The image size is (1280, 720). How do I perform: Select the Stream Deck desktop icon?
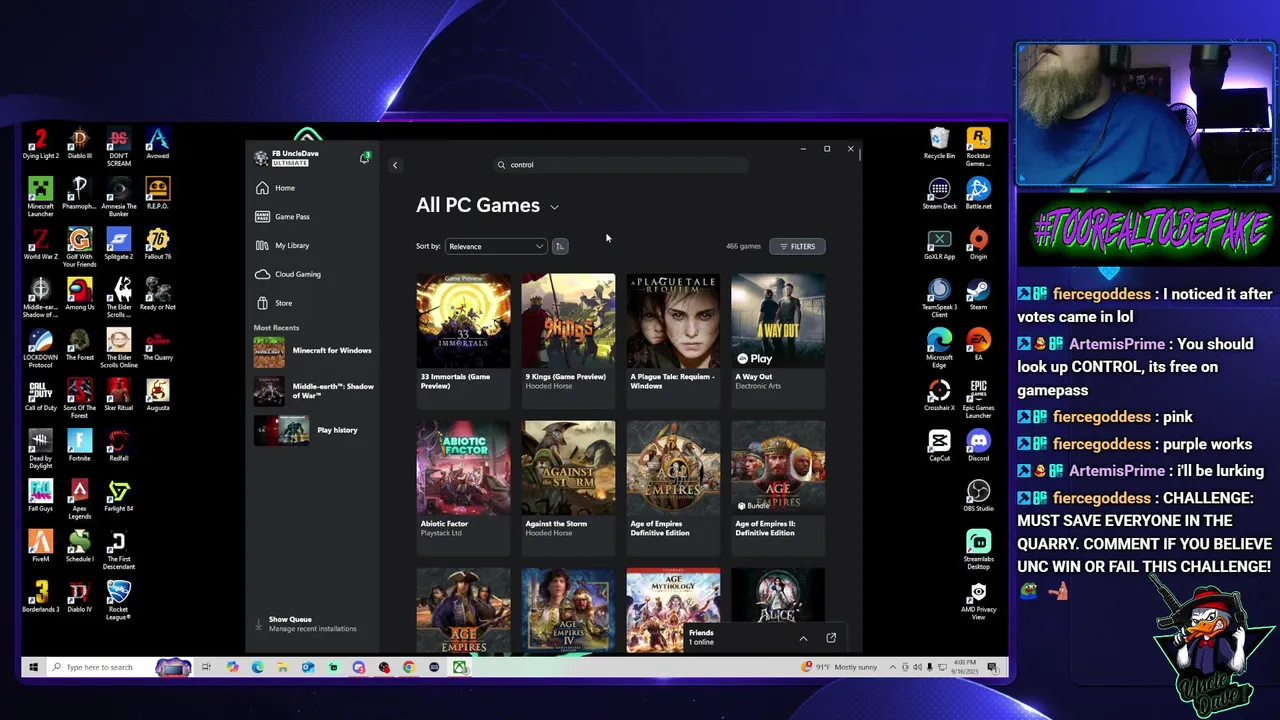click(x=939, y=194)
